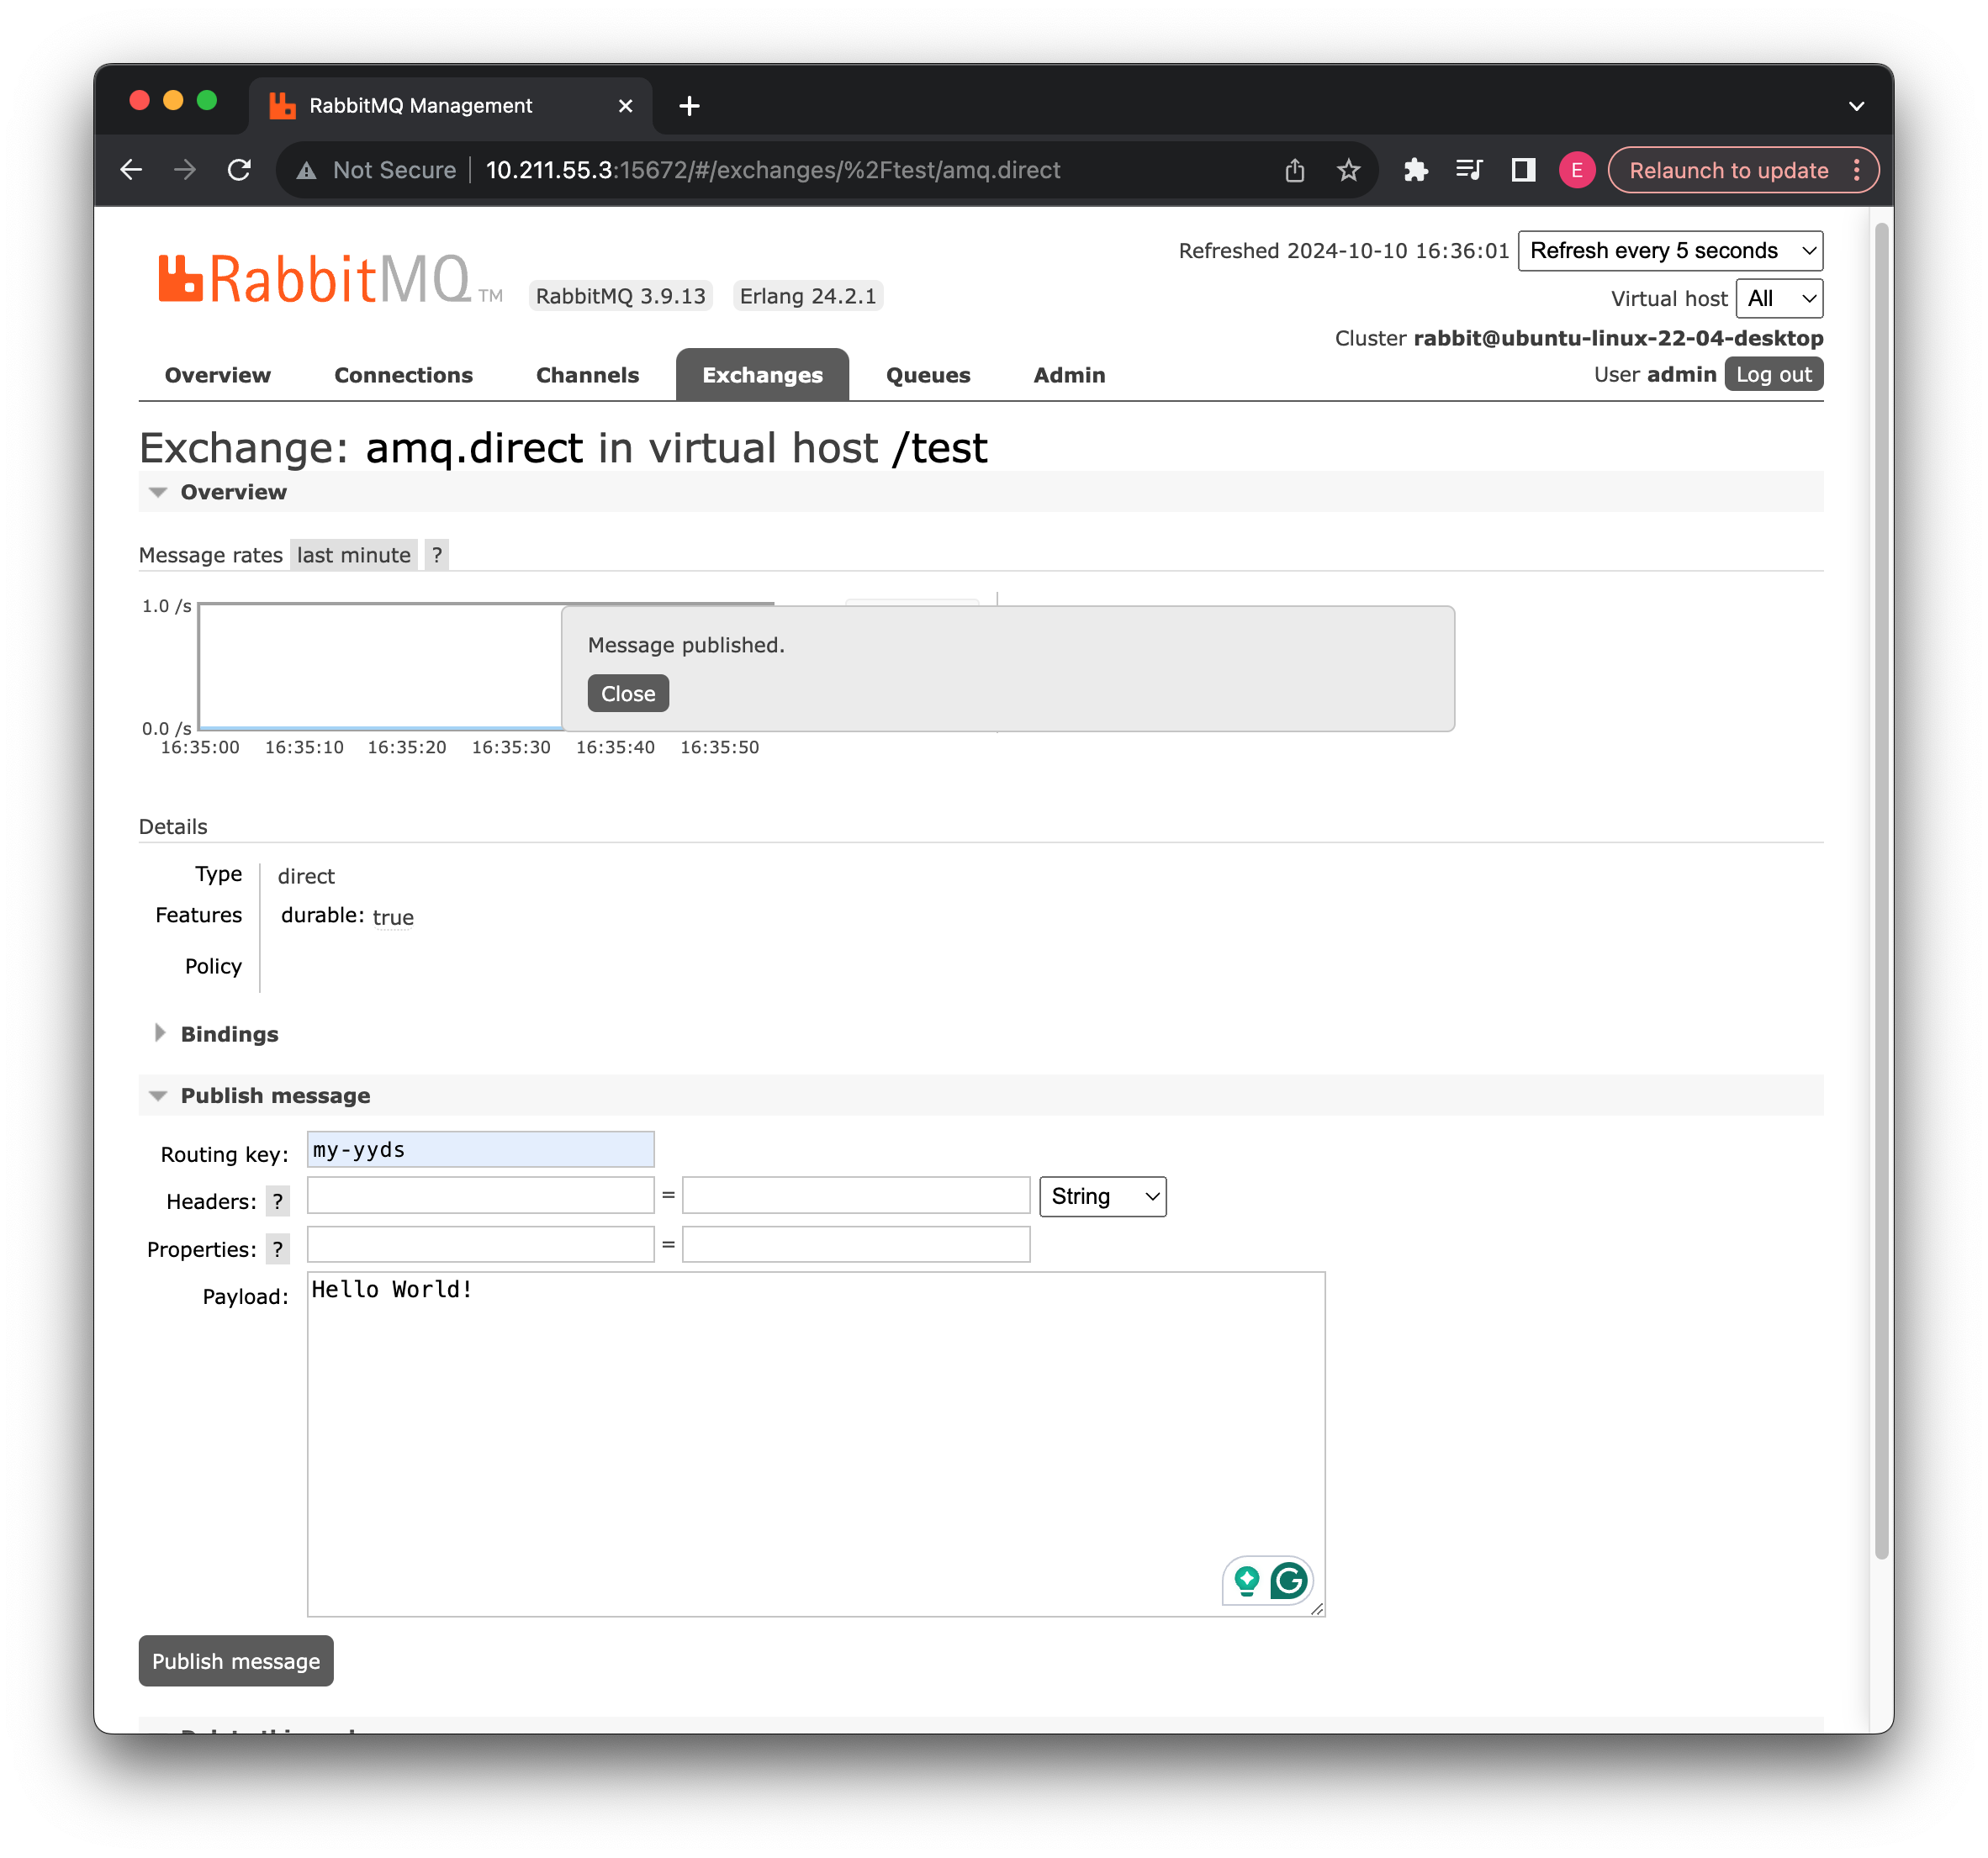This screenshot has height=1858, width=1988.
Task: Collapse the Overview section
Action: [232, 492]
